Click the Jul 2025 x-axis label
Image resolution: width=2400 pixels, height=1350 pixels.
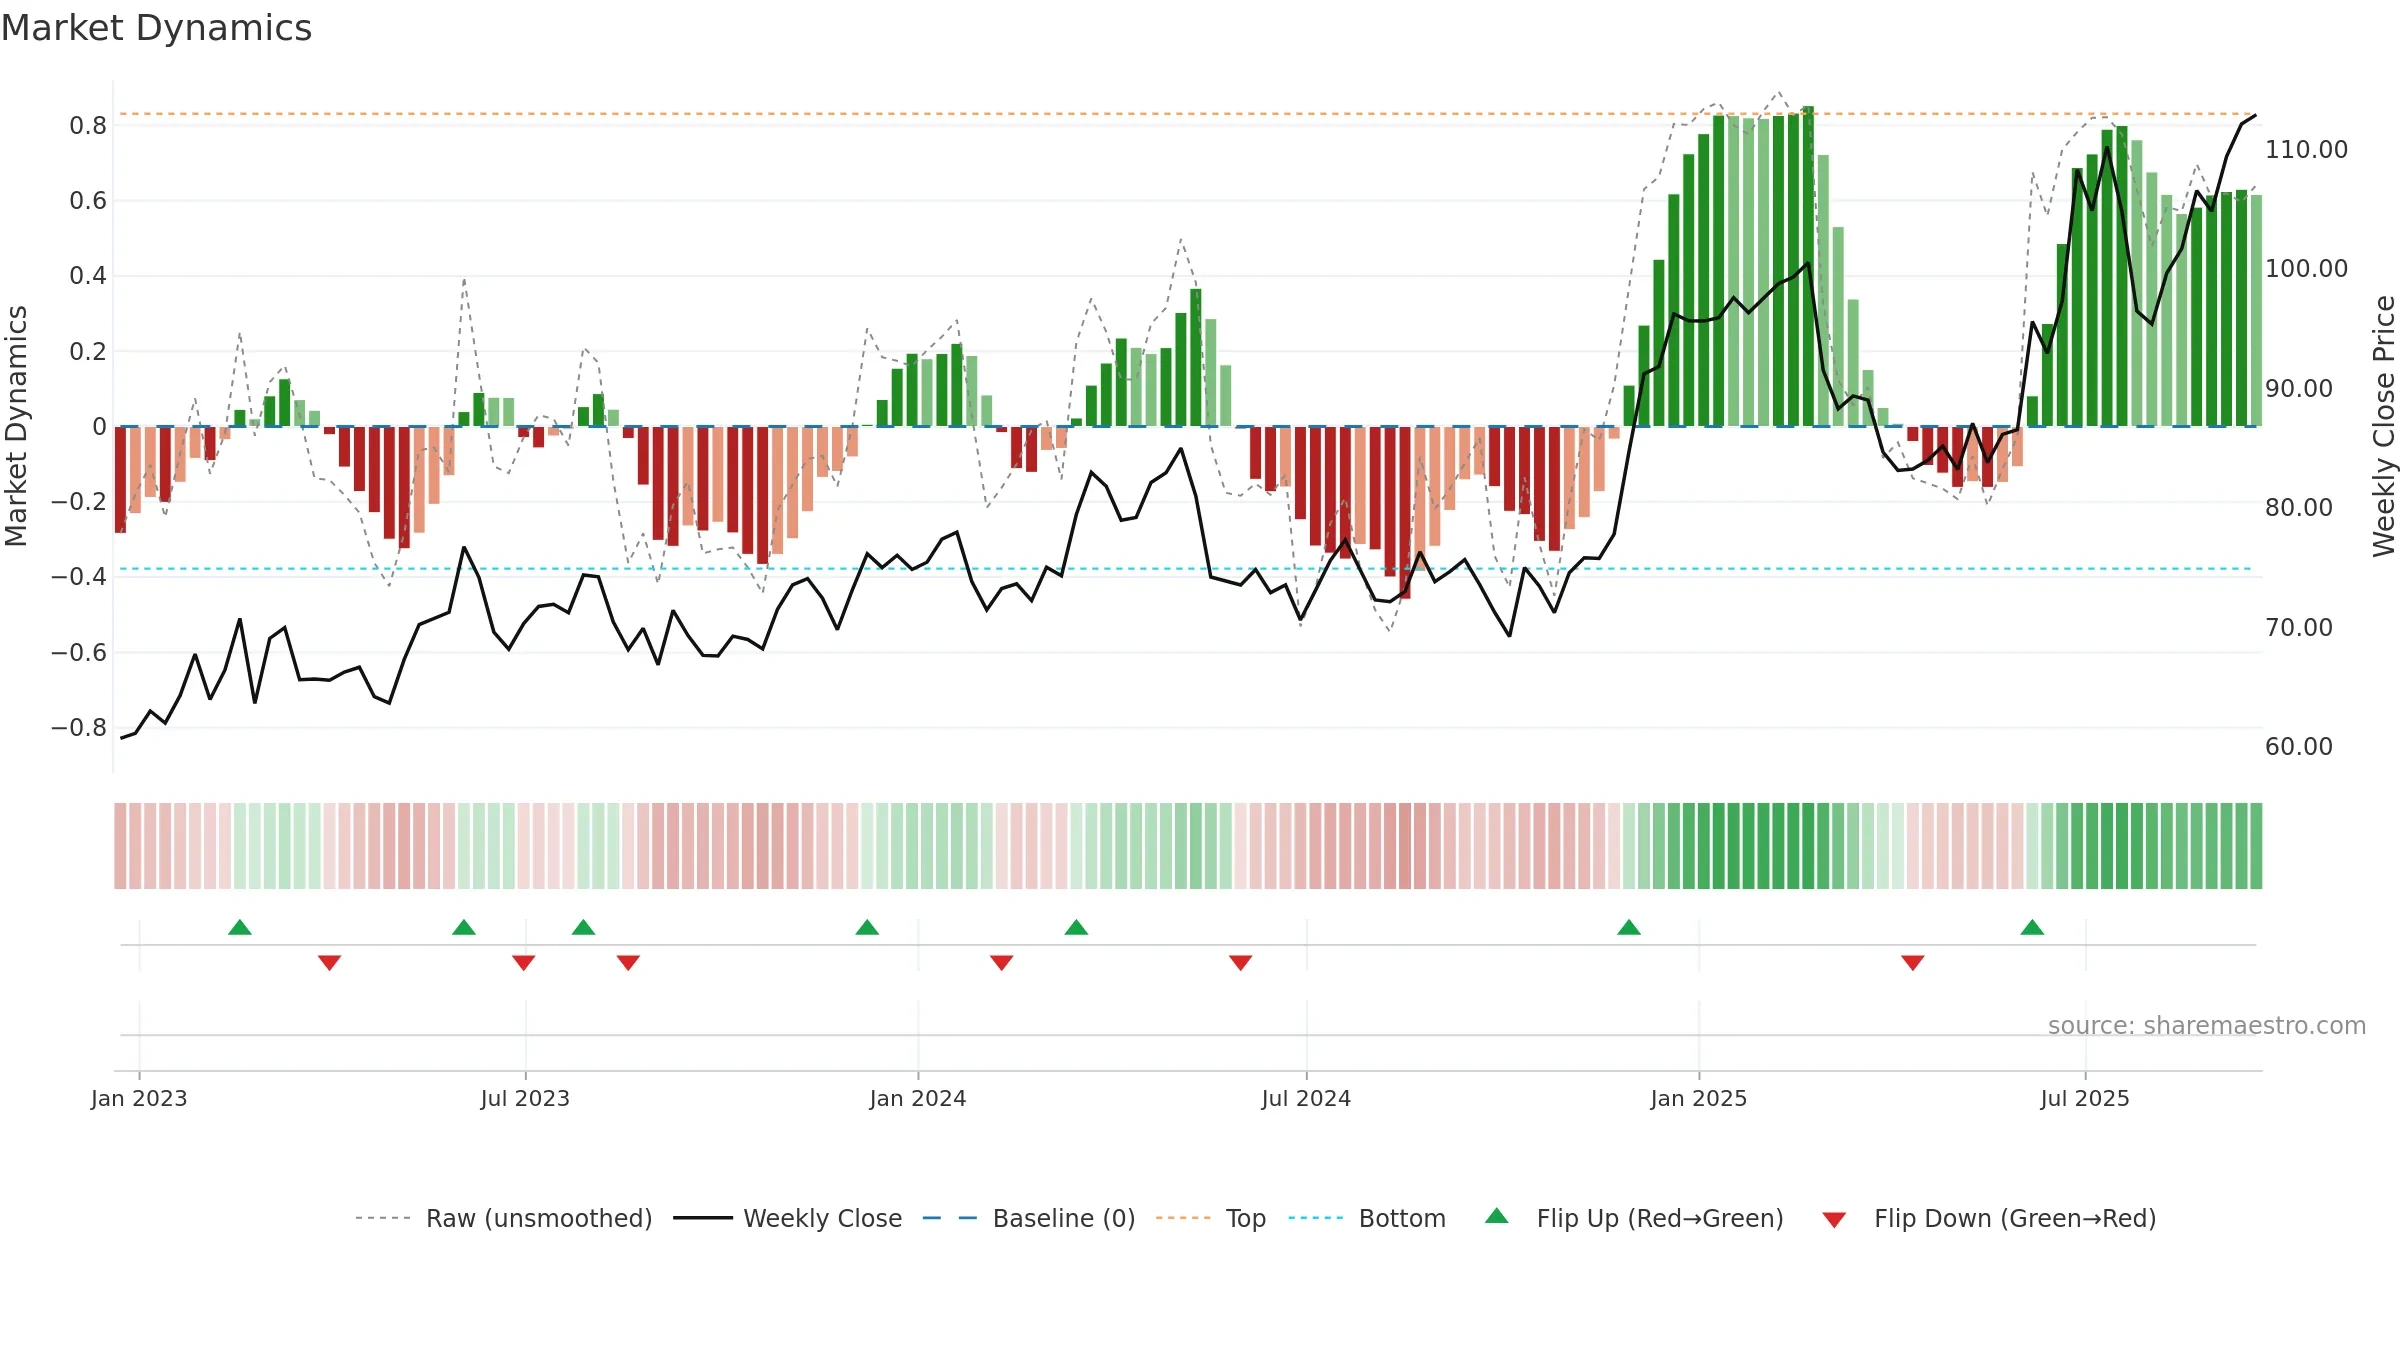point(2085,1098)
